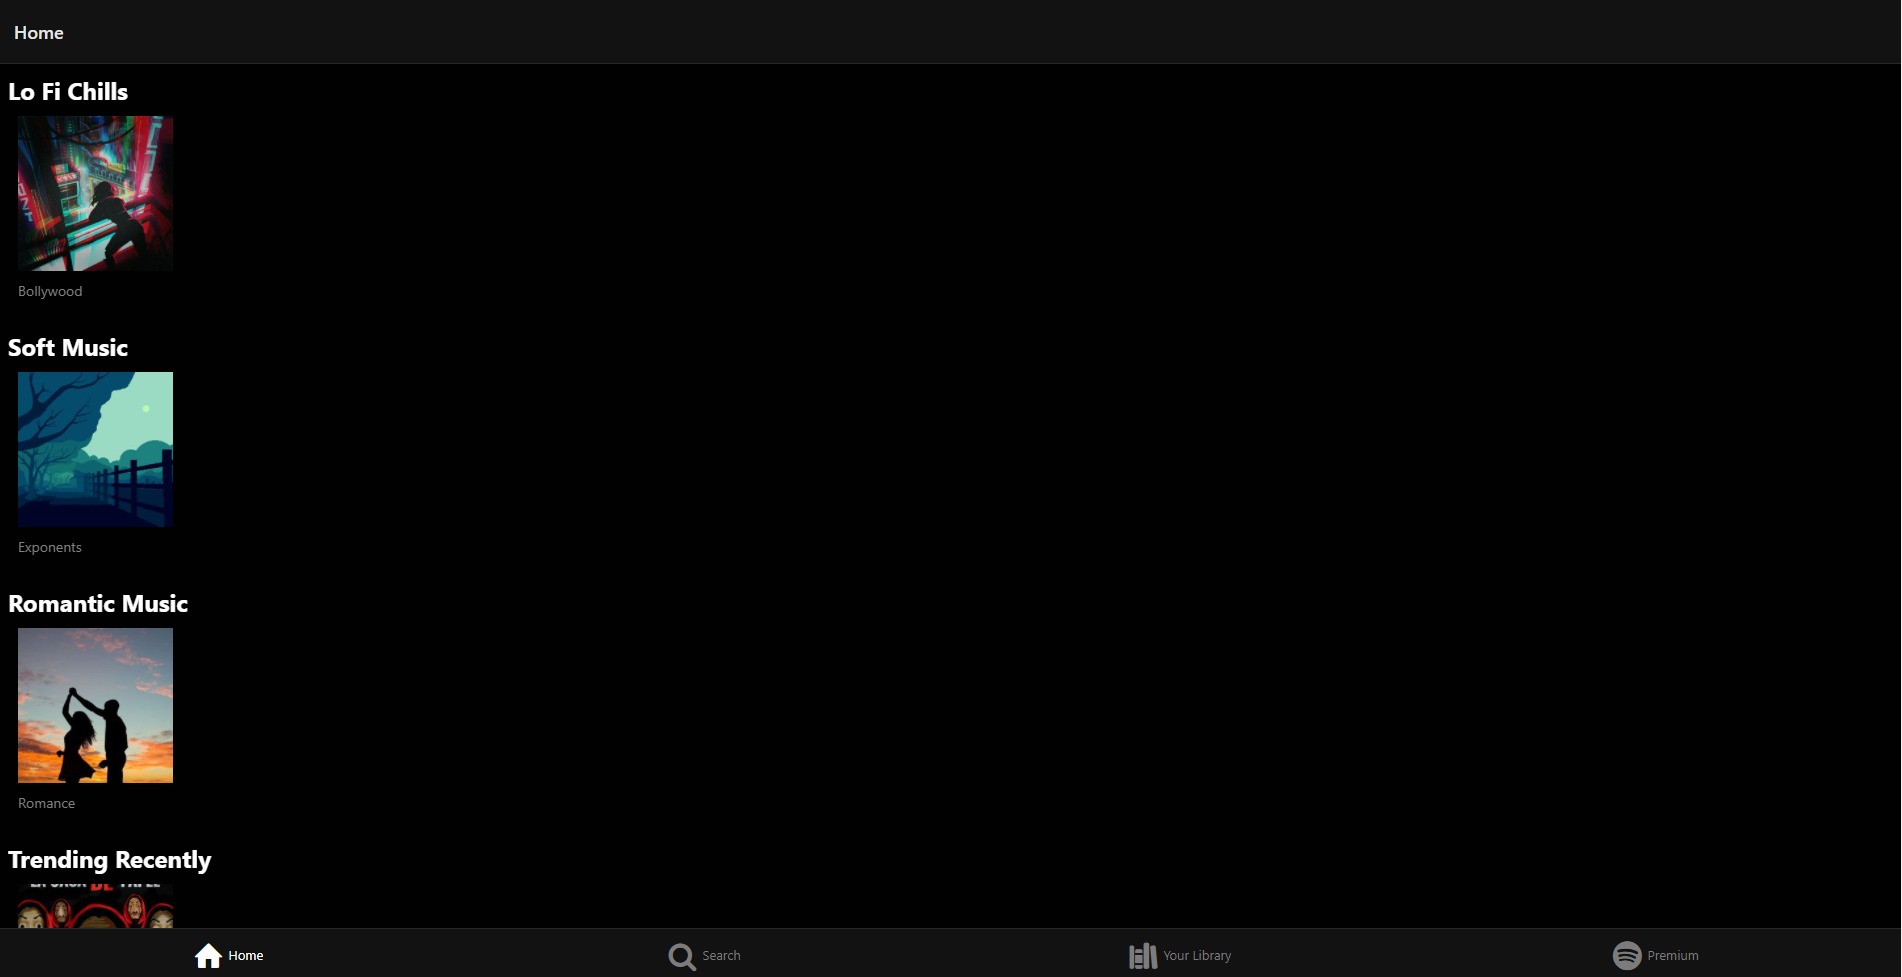
Task: Click the Your Library books icon
Action: [1143, 956]
